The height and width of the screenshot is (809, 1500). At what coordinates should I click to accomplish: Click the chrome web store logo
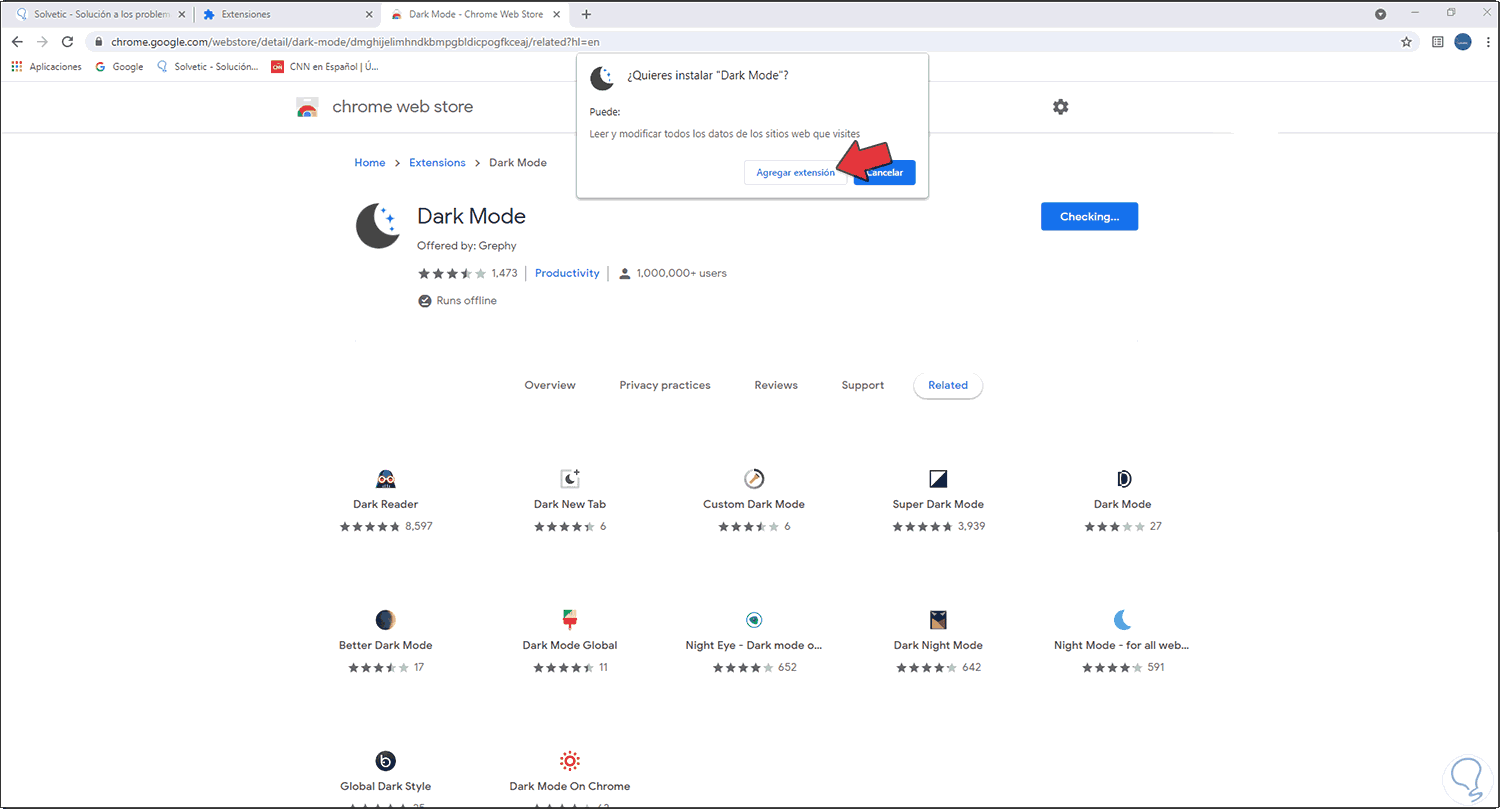(x=307, y=107)
